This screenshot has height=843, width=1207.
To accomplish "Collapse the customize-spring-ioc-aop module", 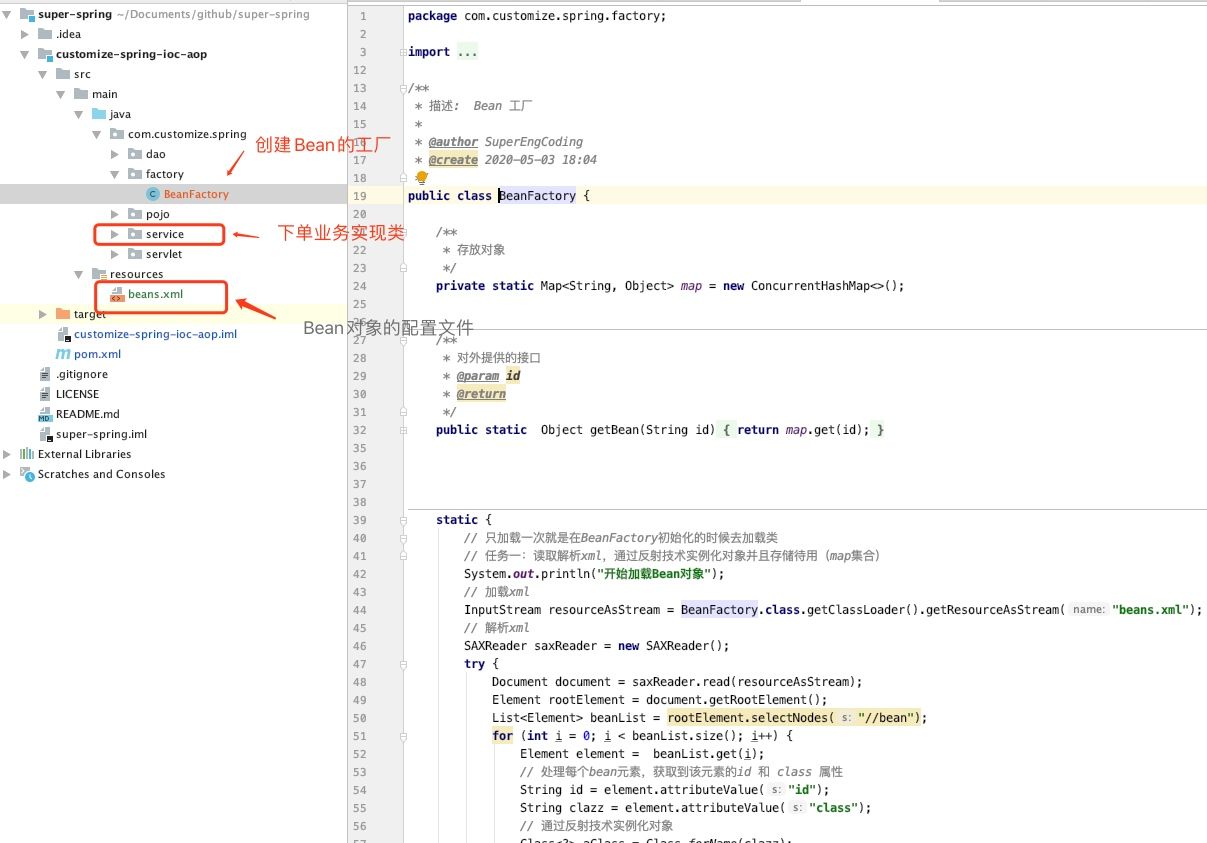I will (25, 54).
